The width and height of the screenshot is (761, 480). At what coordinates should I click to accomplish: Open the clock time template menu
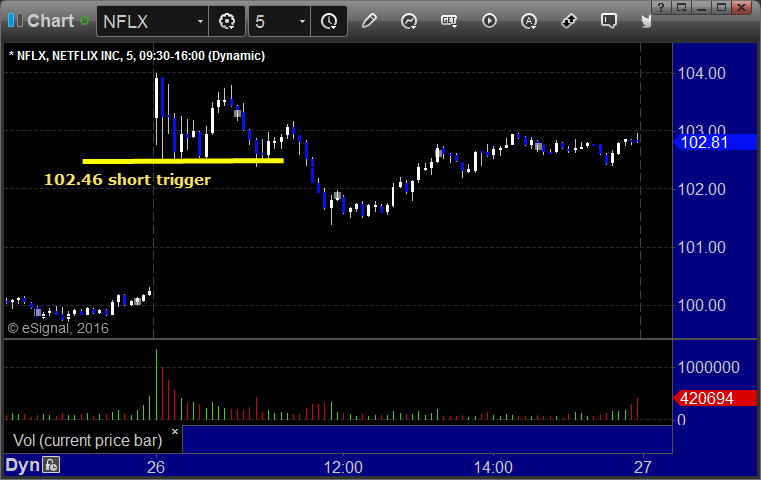pos(329,21)
